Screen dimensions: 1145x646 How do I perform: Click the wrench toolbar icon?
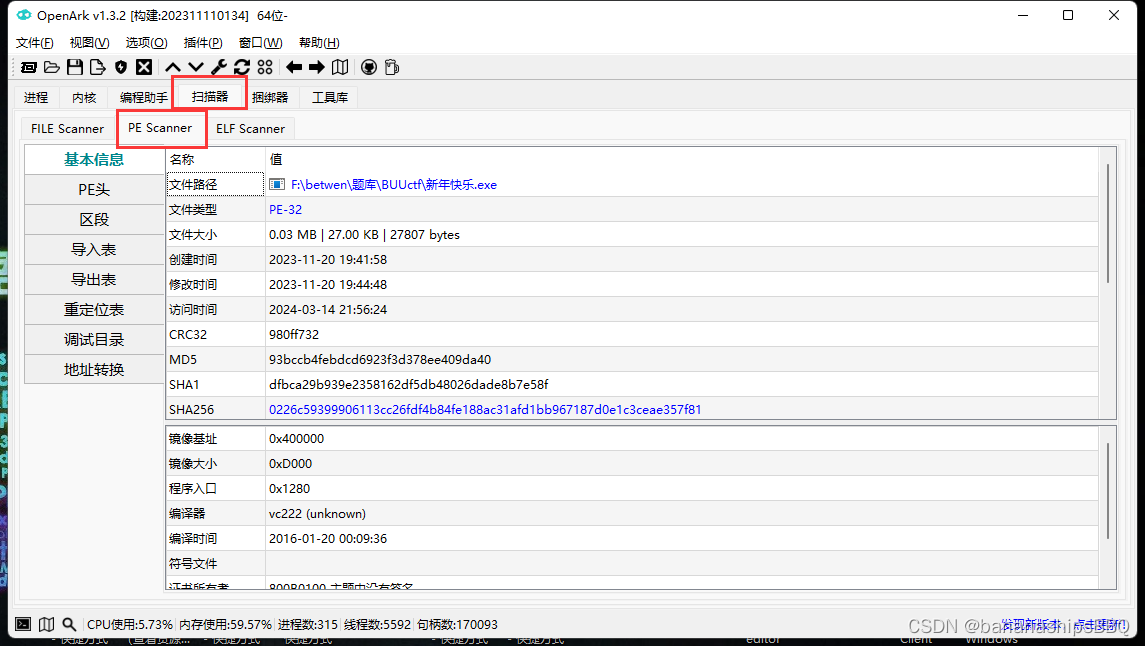(218, 67)
